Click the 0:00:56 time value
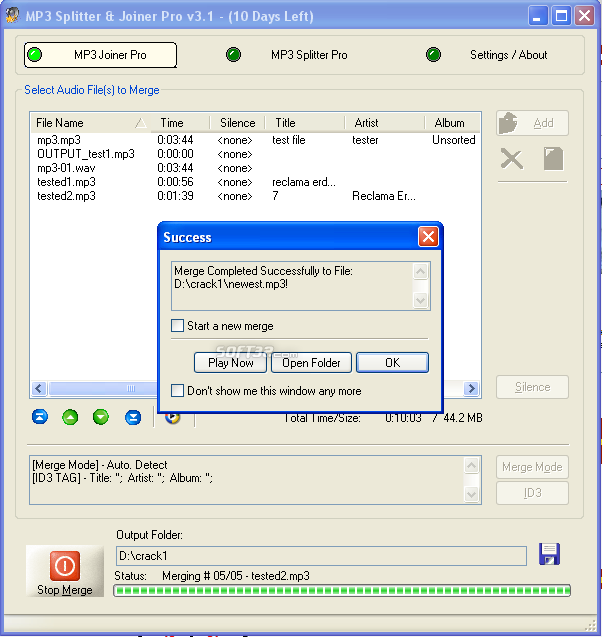602x637 pixels. (175, 182)
